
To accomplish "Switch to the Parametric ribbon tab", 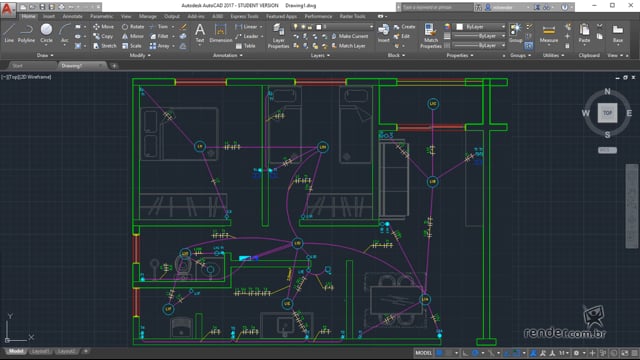I will click(102, 16).
